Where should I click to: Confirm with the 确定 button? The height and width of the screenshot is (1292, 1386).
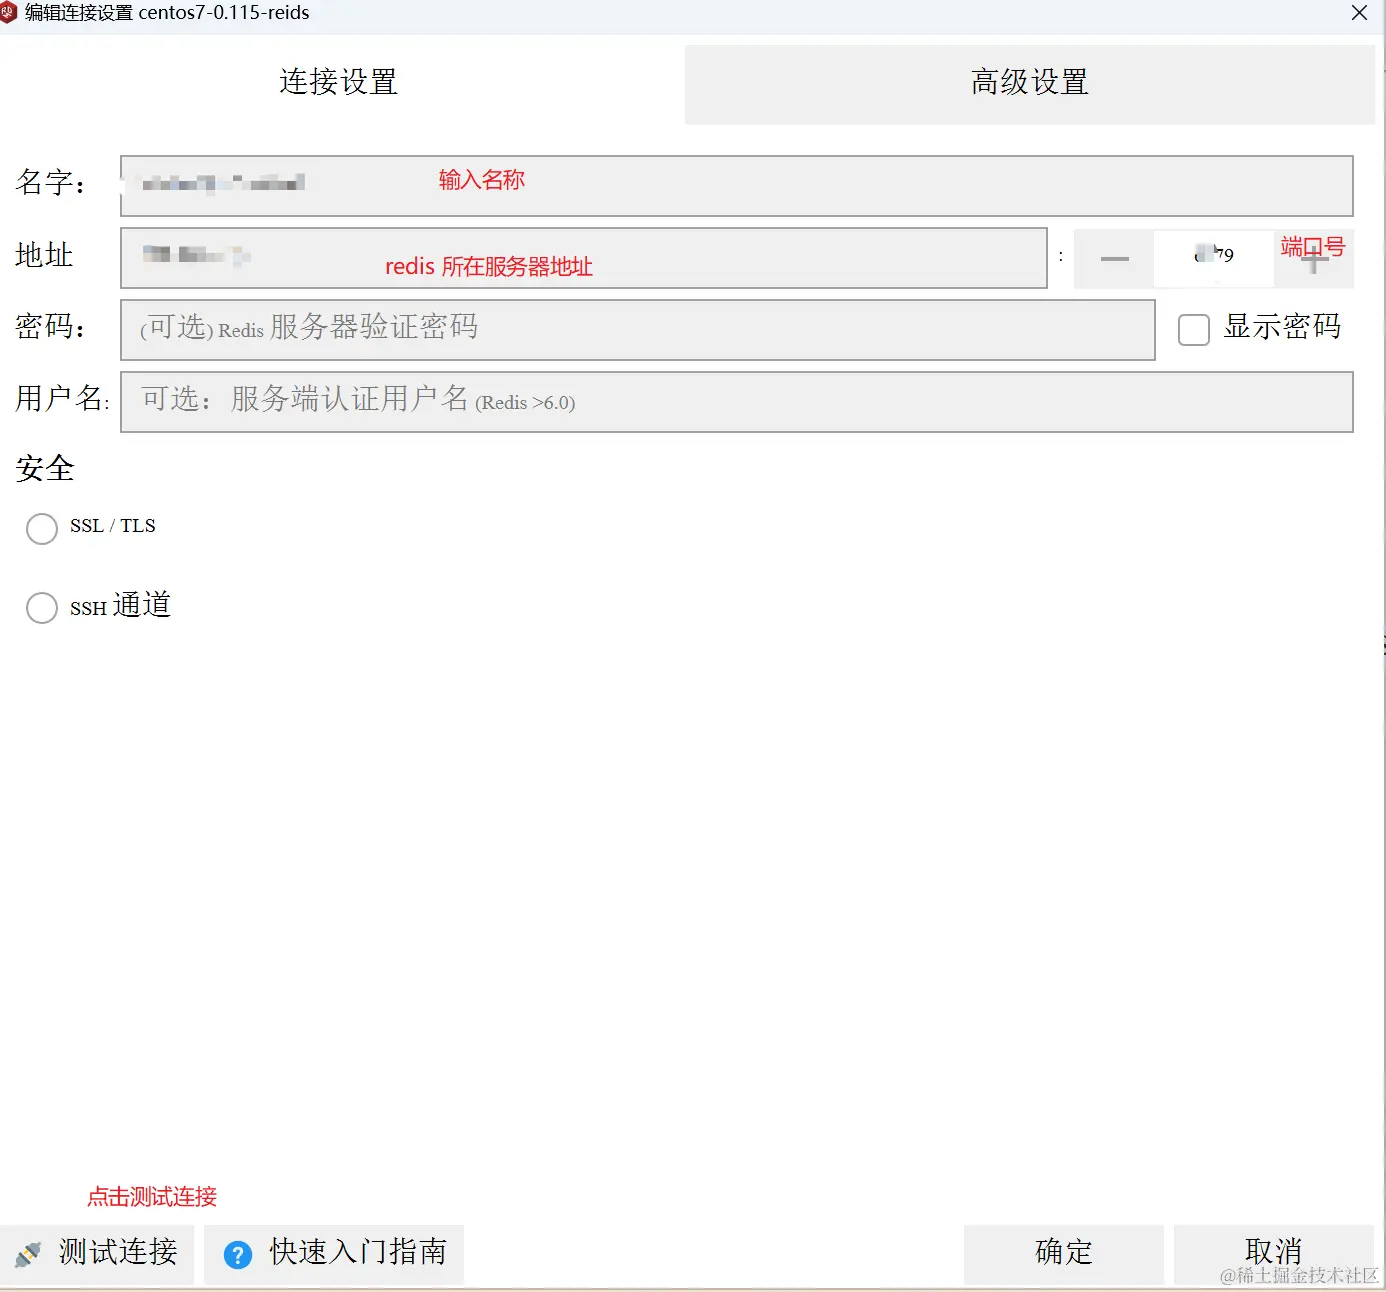(x=1064, y=1254)
